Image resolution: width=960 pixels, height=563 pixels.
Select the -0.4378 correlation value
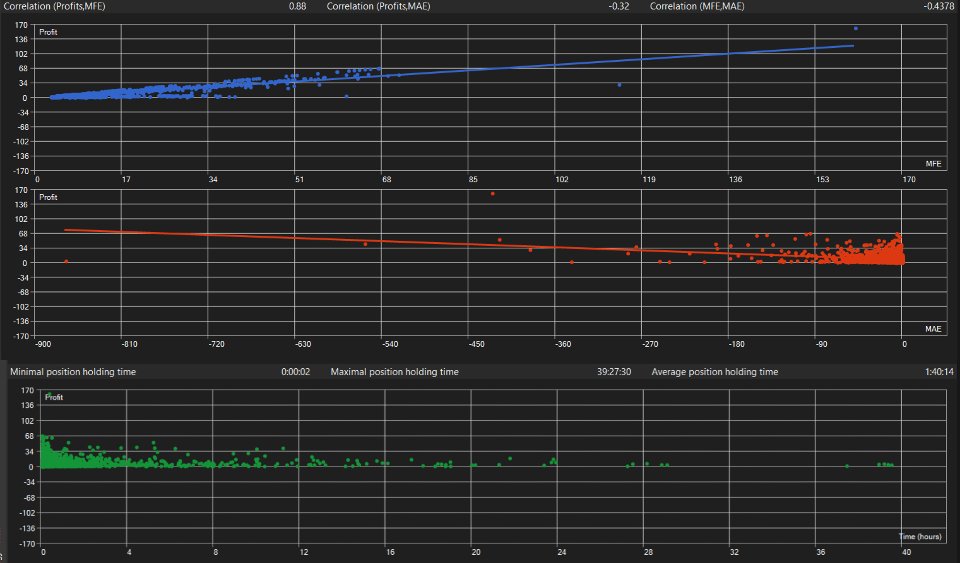[939, 6]
